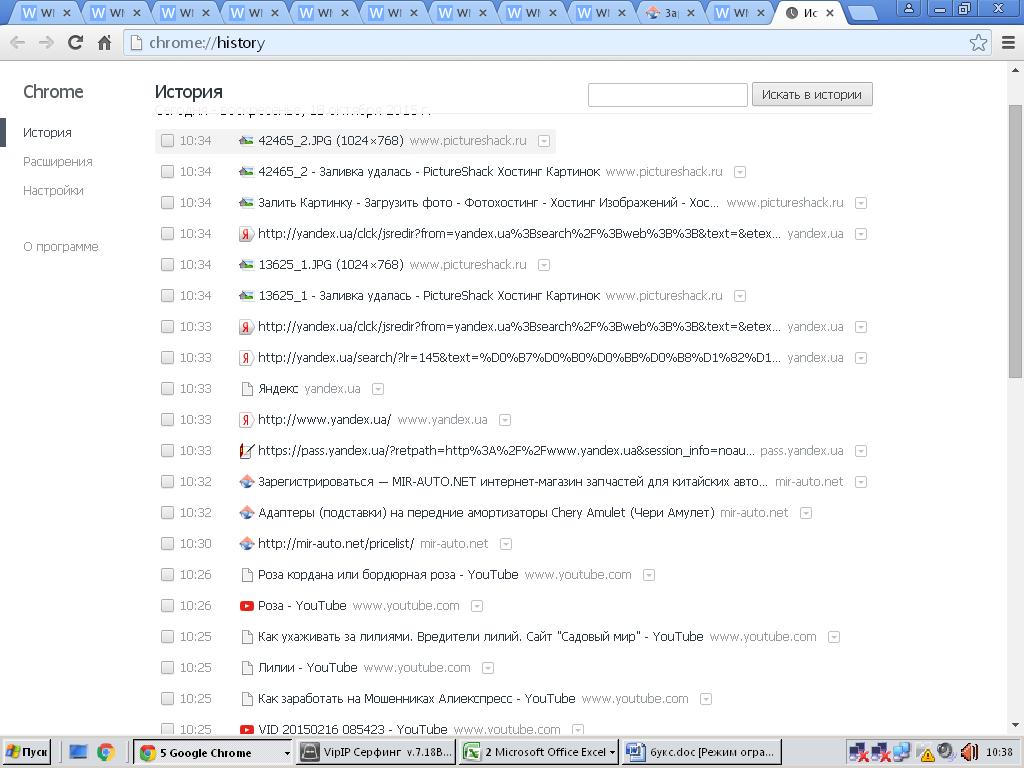Open Chrome user profile icon in title bar
Viewport: 1024px width, 768px height.
tap(908, 8)
